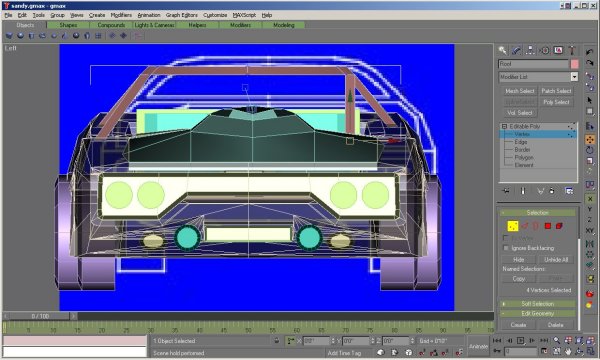Click the Unhide All button
Screen dimensions: 600x360
click(556, 259)
